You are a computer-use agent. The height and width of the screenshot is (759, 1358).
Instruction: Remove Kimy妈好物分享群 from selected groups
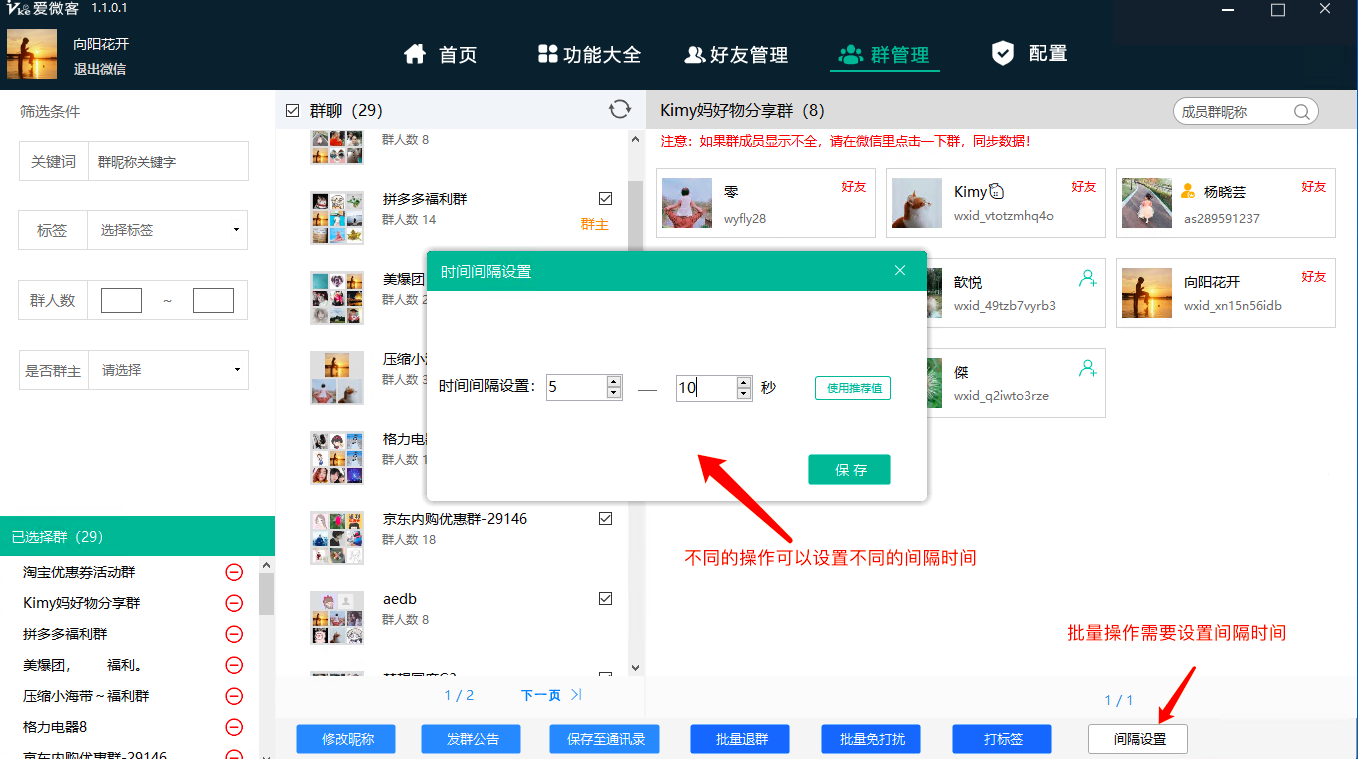pos(234,603)
